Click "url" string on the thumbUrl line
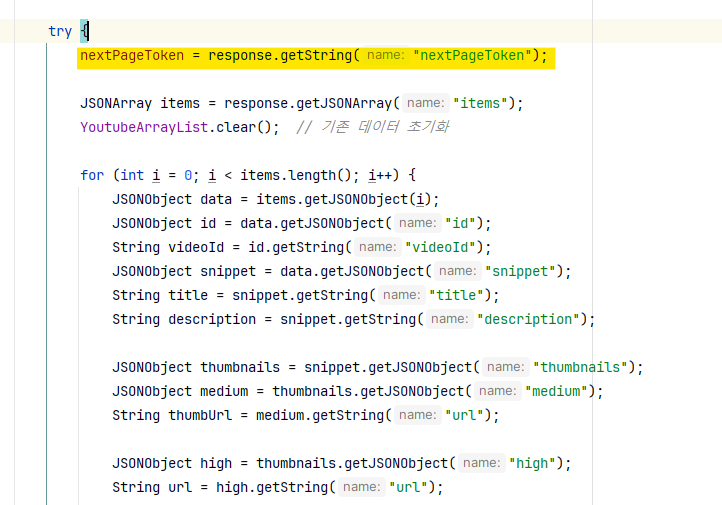The height and width of the screenshot is (505, 722). point(464,415)
